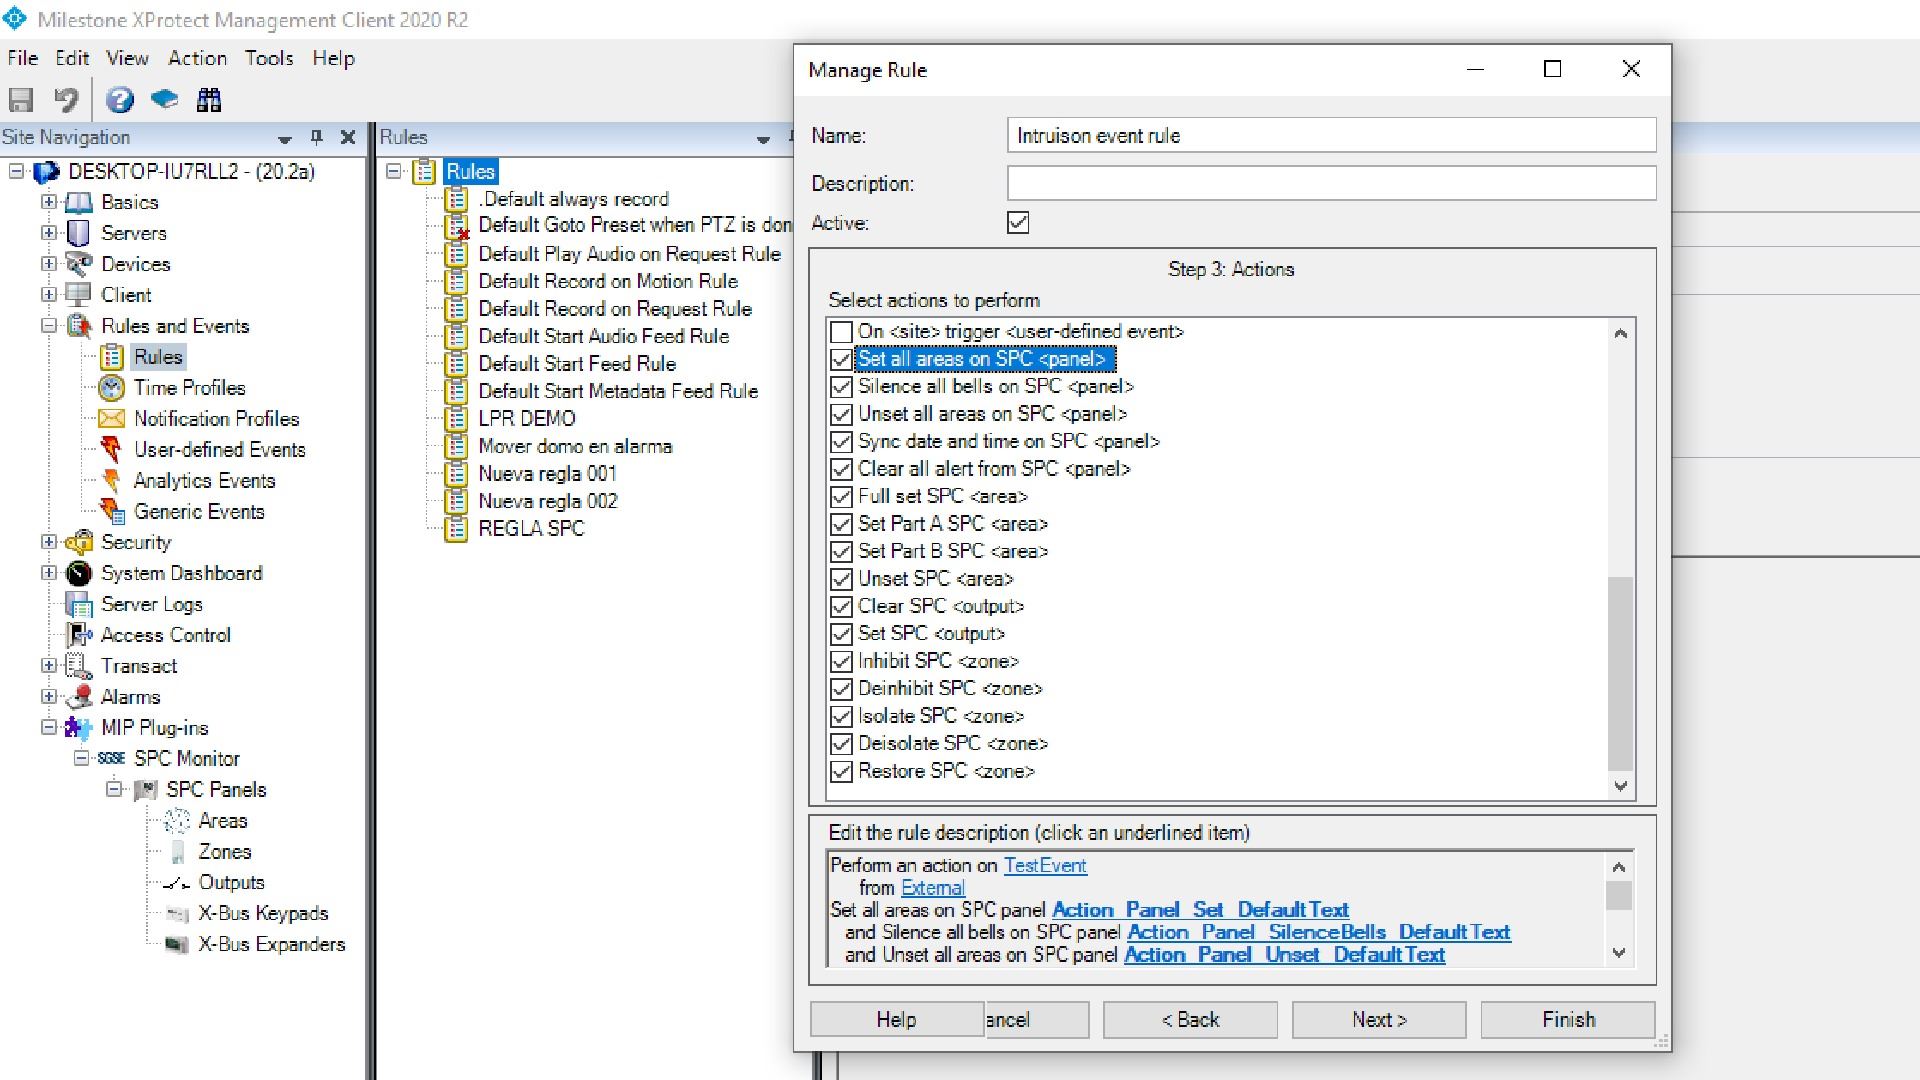
Task: Select the Servers node icon
Action: pos(79,234)
